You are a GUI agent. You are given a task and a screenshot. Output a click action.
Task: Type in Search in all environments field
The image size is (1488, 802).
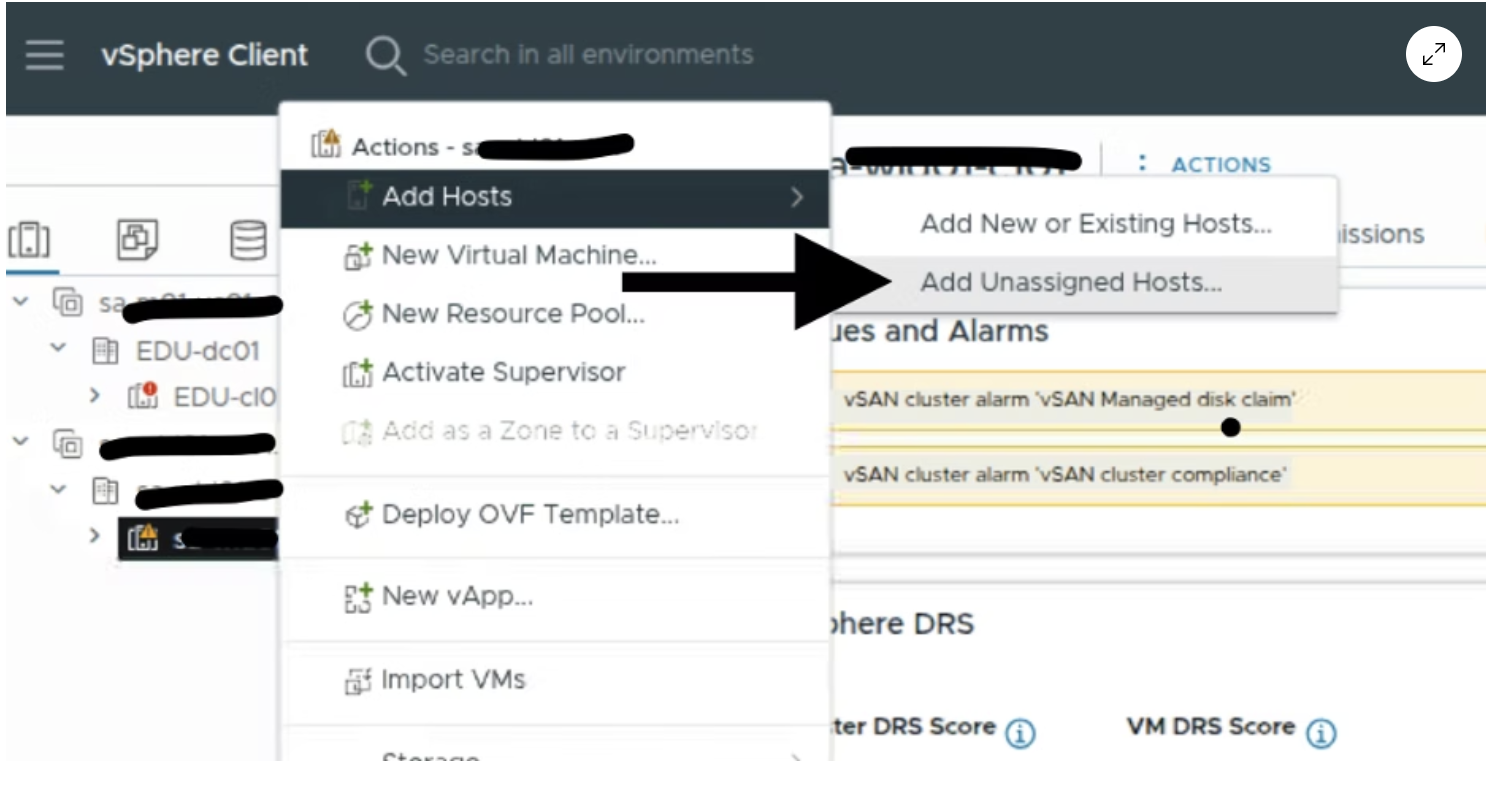point(588,55)
